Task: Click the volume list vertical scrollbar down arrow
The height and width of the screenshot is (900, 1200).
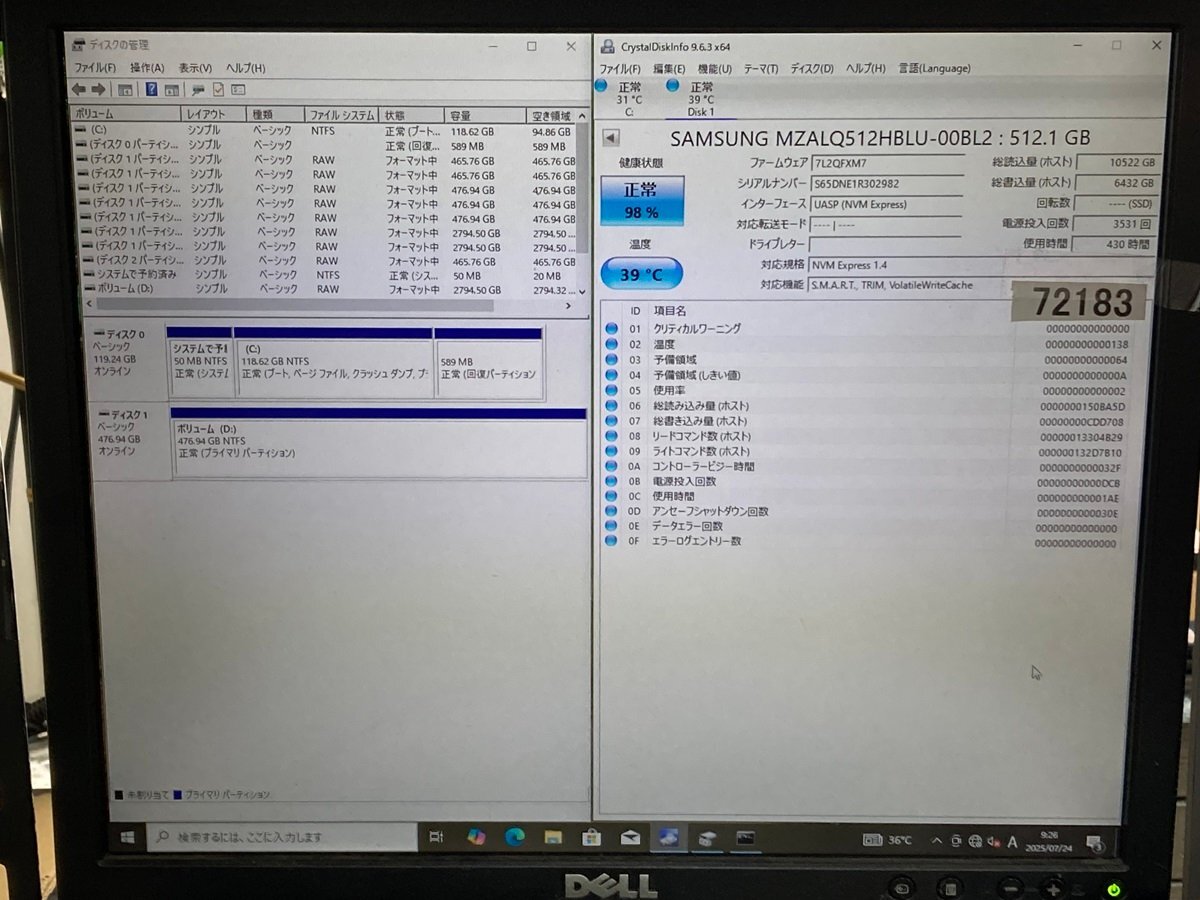Action: click(583, 291)
